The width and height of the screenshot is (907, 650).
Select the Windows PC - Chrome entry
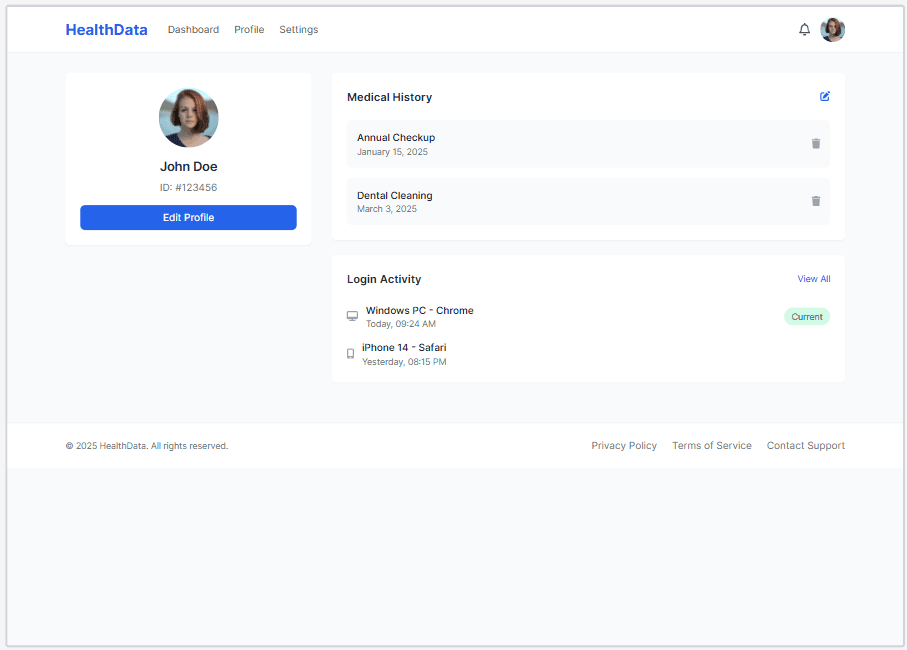point(419,311)
